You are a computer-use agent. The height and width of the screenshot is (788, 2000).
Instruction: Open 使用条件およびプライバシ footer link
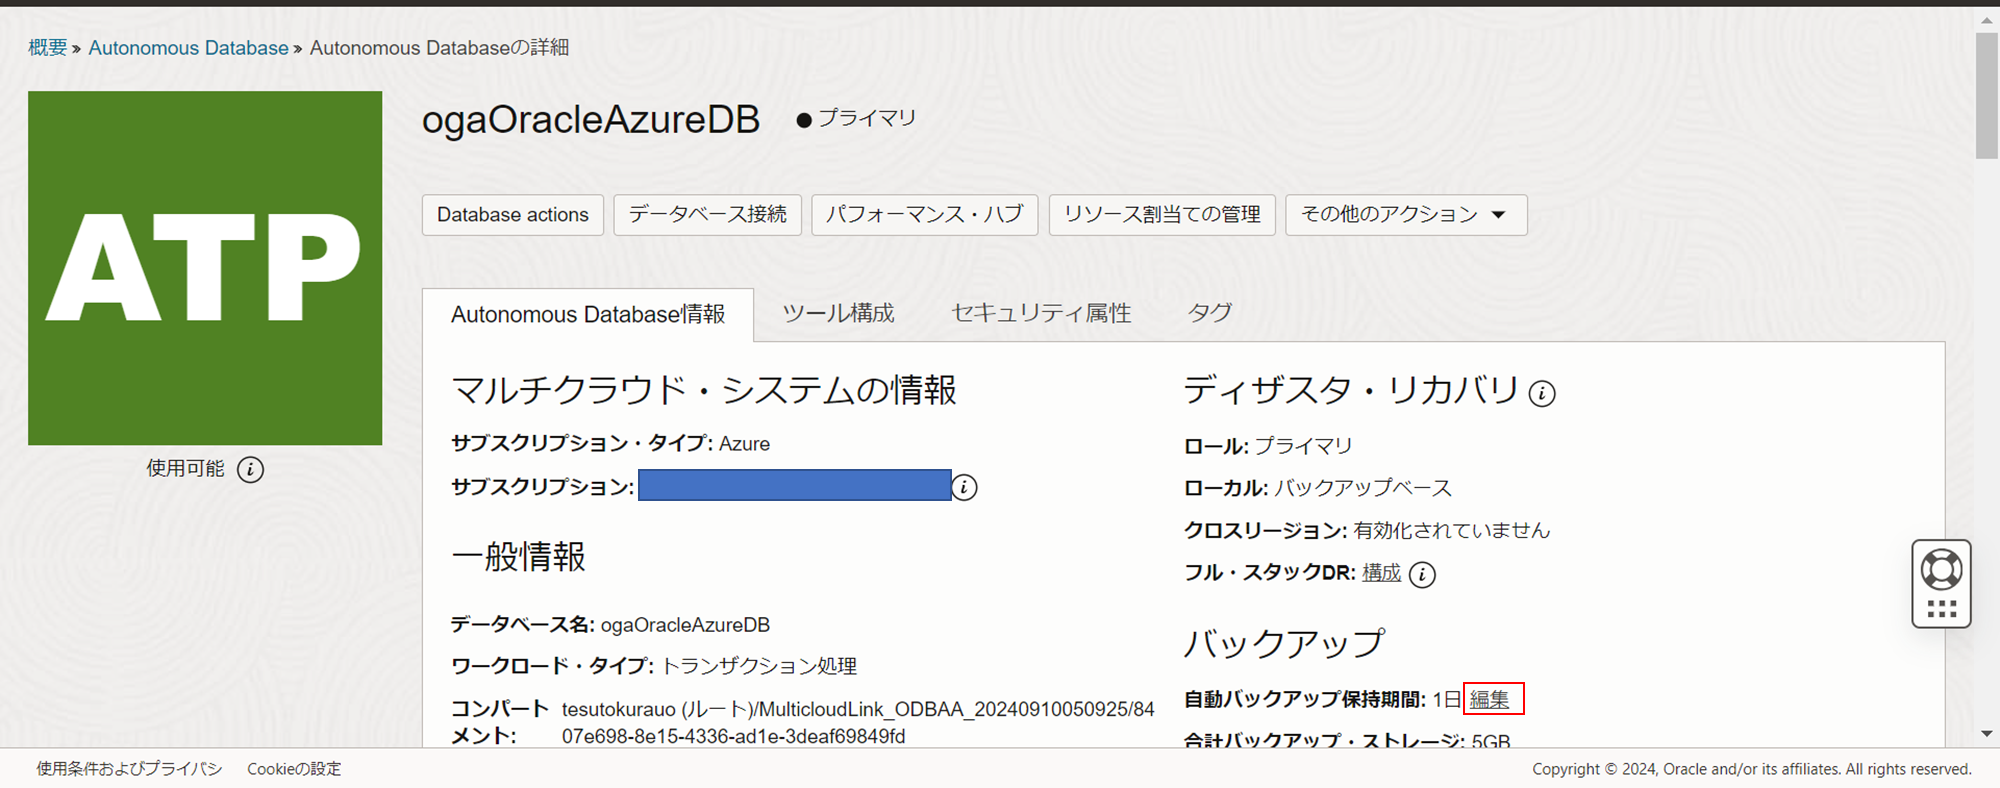(129, 769)
